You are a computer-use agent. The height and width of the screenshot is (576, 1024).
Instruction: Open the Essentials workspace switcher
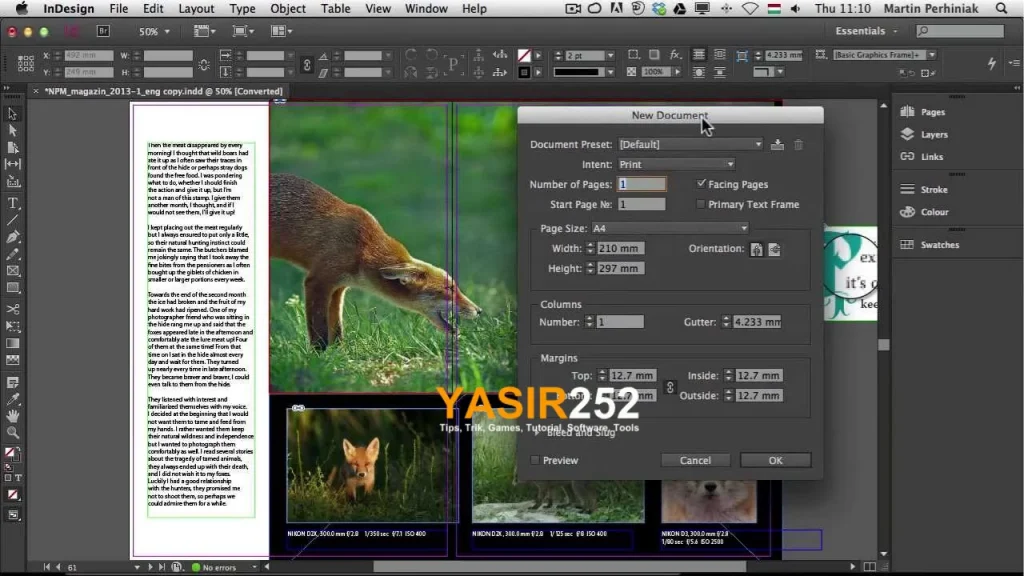[x=867, y=31]
